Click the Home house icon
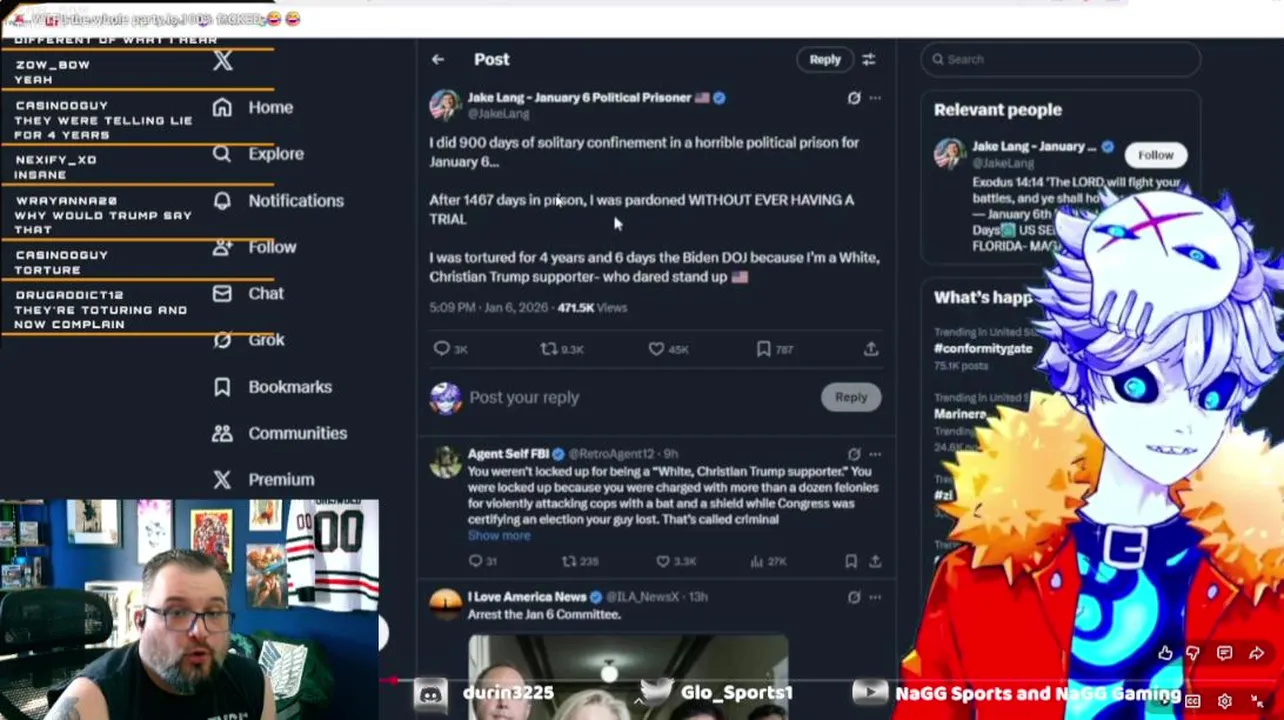1284x720 pixels. coord(222,107)
